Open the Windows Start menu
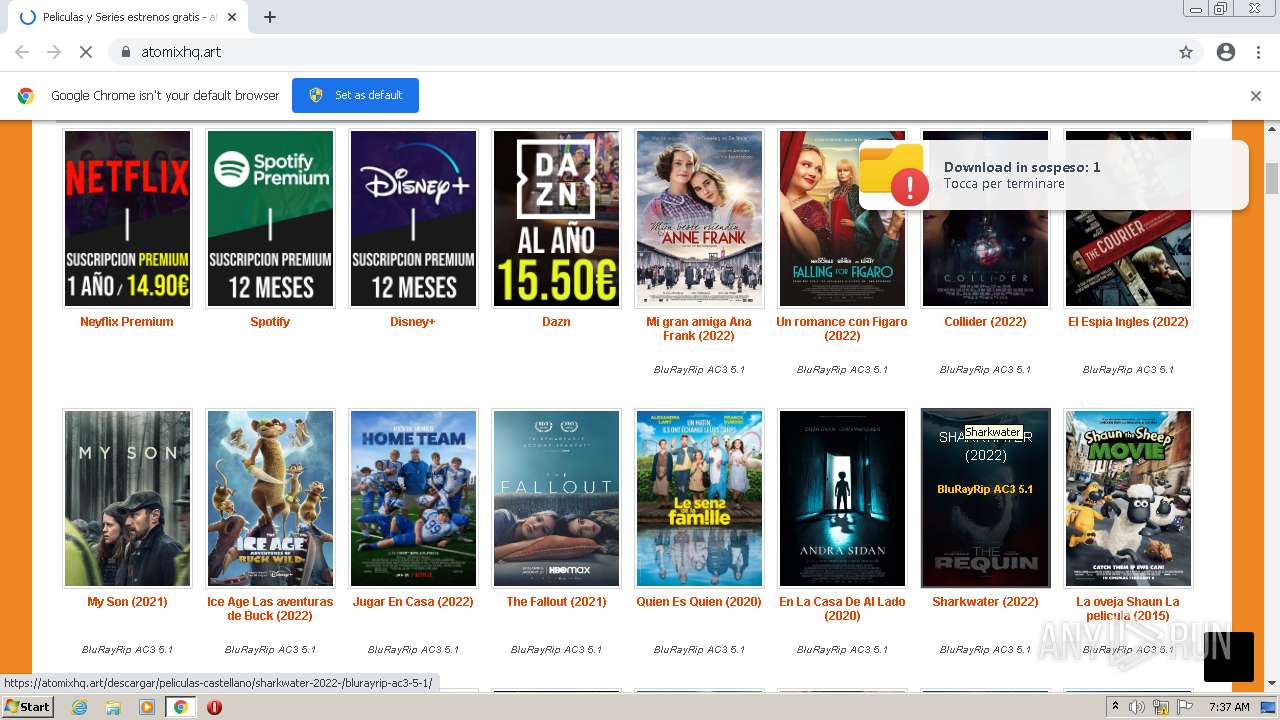This screenshot has height=720, width=1280. tap(27, 707)
